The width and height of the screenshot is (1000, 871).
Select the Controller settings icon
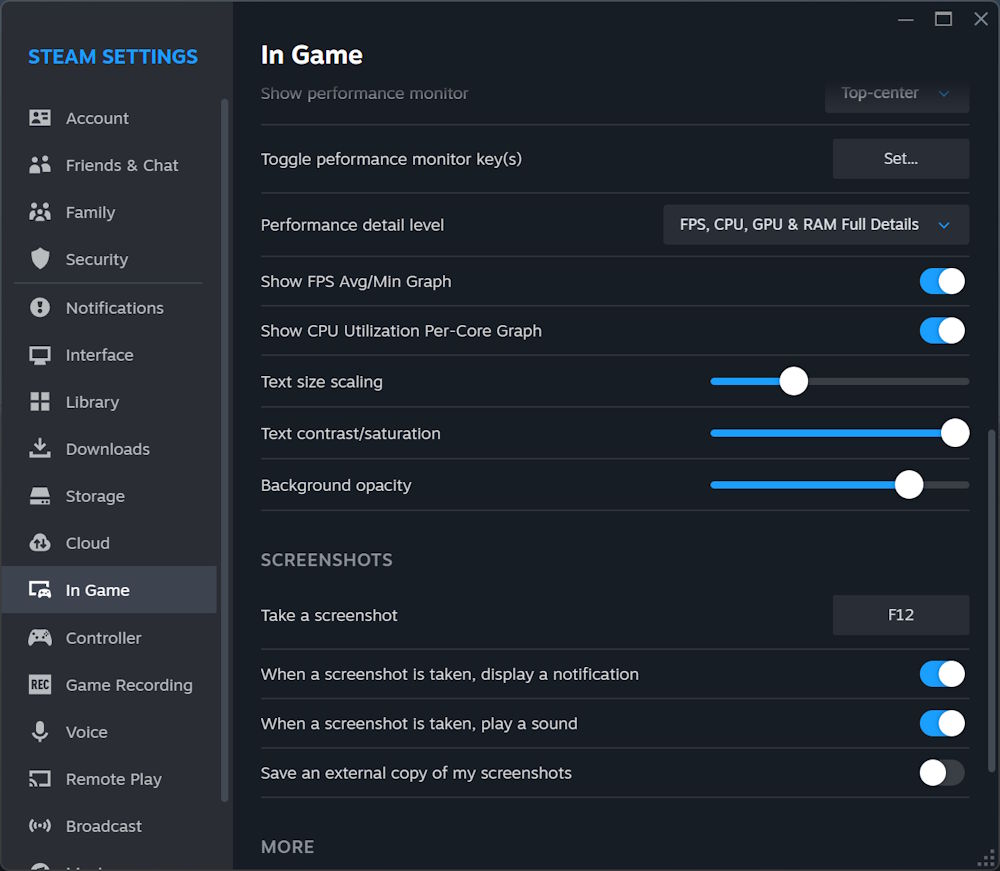point(39,637)
